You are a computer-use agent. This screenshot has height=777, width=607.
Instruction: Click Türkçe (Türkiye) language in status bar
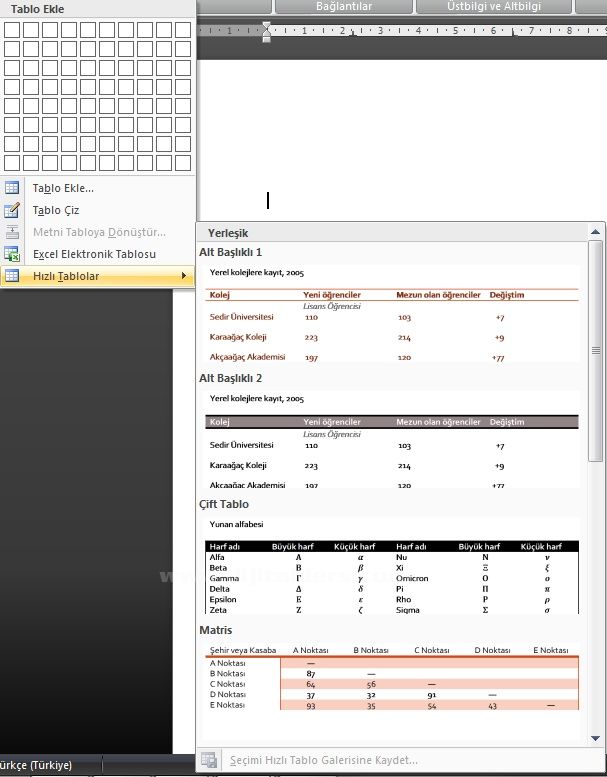click(x=36, y=765)
